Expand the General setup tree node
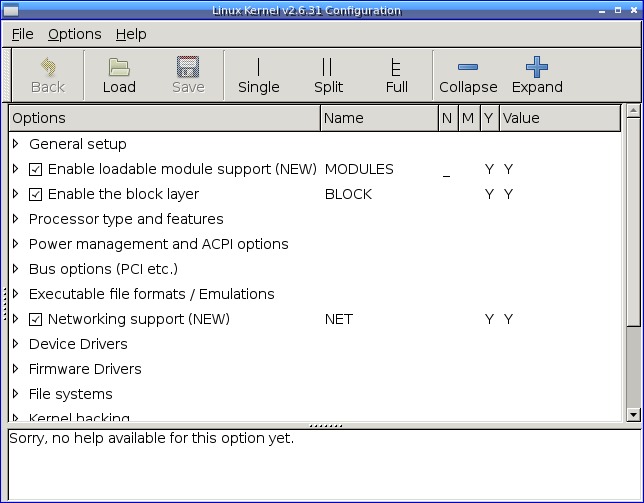 click(x=16, y=144)
